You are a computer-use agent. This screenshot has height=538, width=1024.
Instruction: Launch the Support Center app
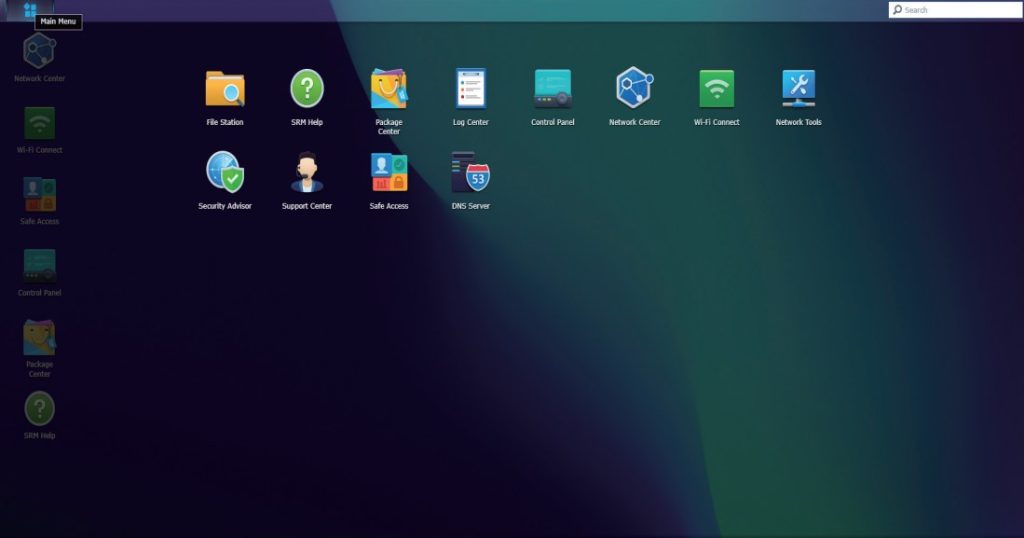307,172
